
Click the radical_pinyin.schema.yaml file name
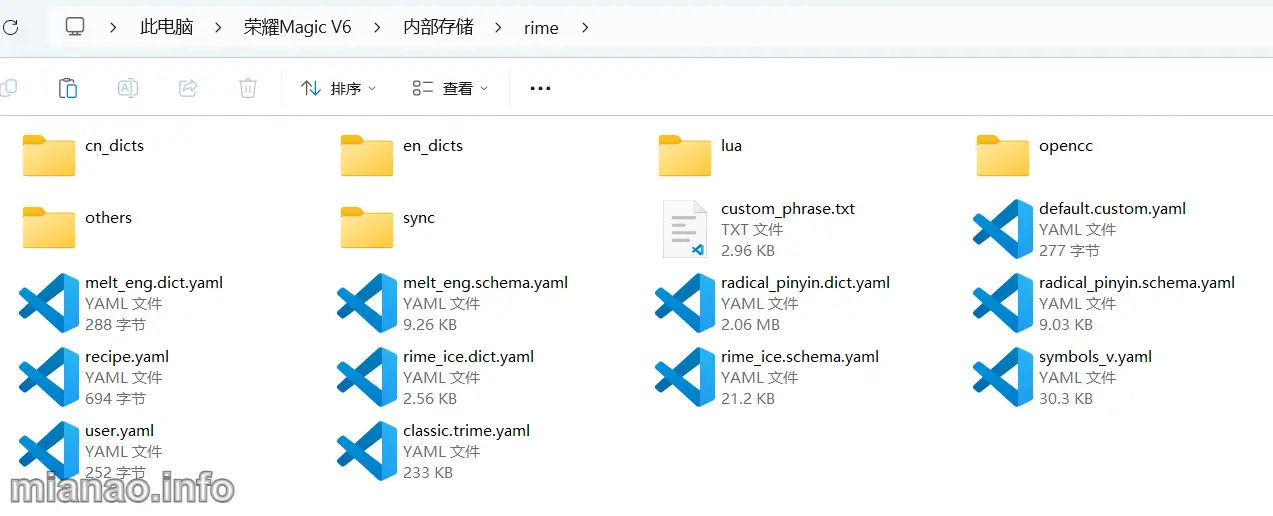[1137, 283]
